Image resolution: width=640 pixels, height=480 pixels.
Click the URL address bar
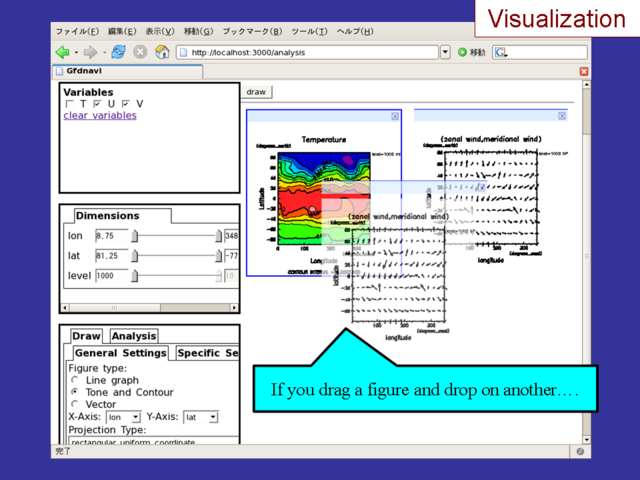pos(307,52)
